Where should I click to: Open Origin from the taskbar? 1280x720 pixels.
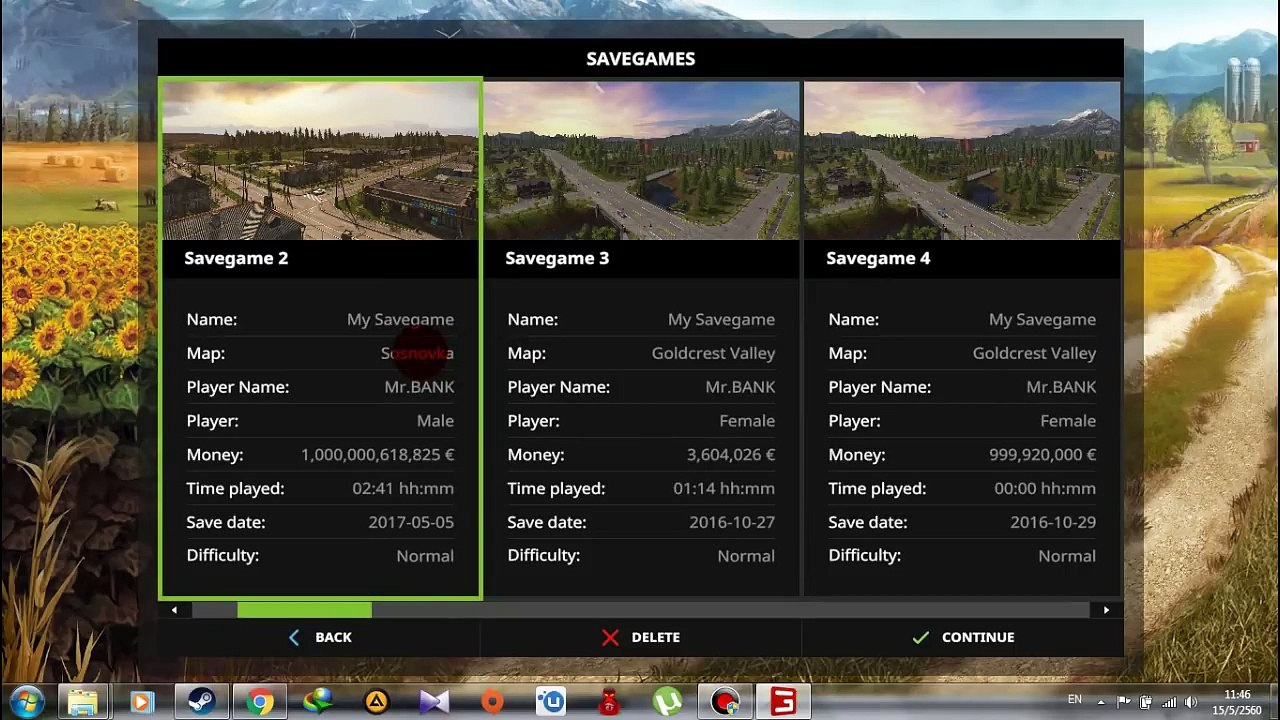(492, 702)
